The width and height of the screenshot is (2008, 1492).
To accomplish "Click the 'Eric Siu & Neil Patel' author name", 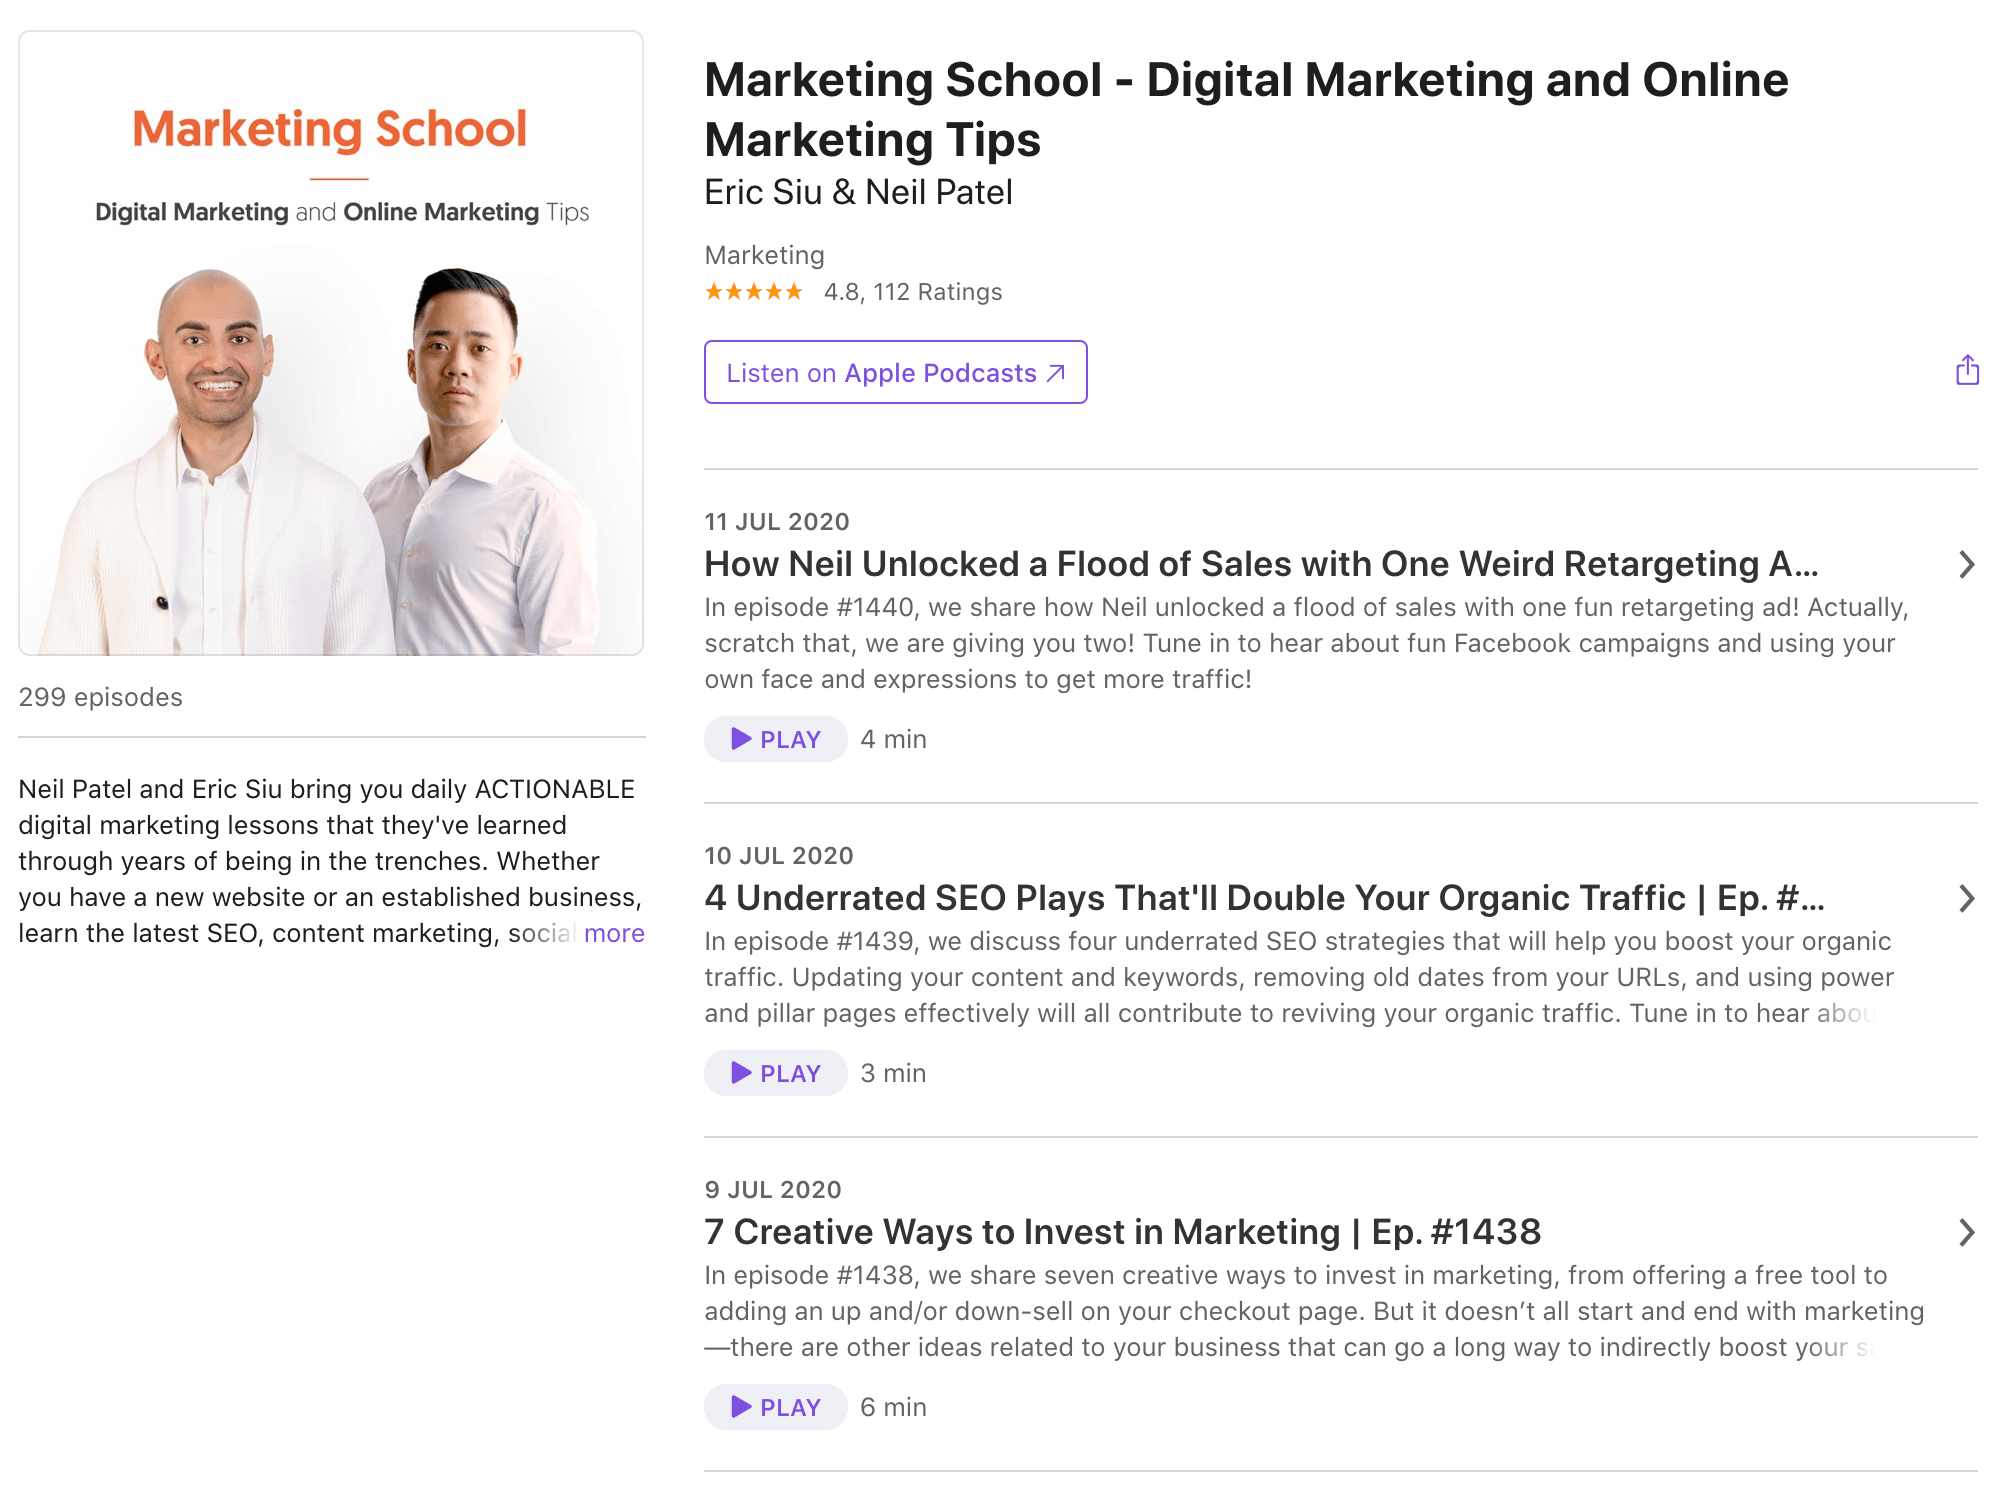I will coord(858,192).
